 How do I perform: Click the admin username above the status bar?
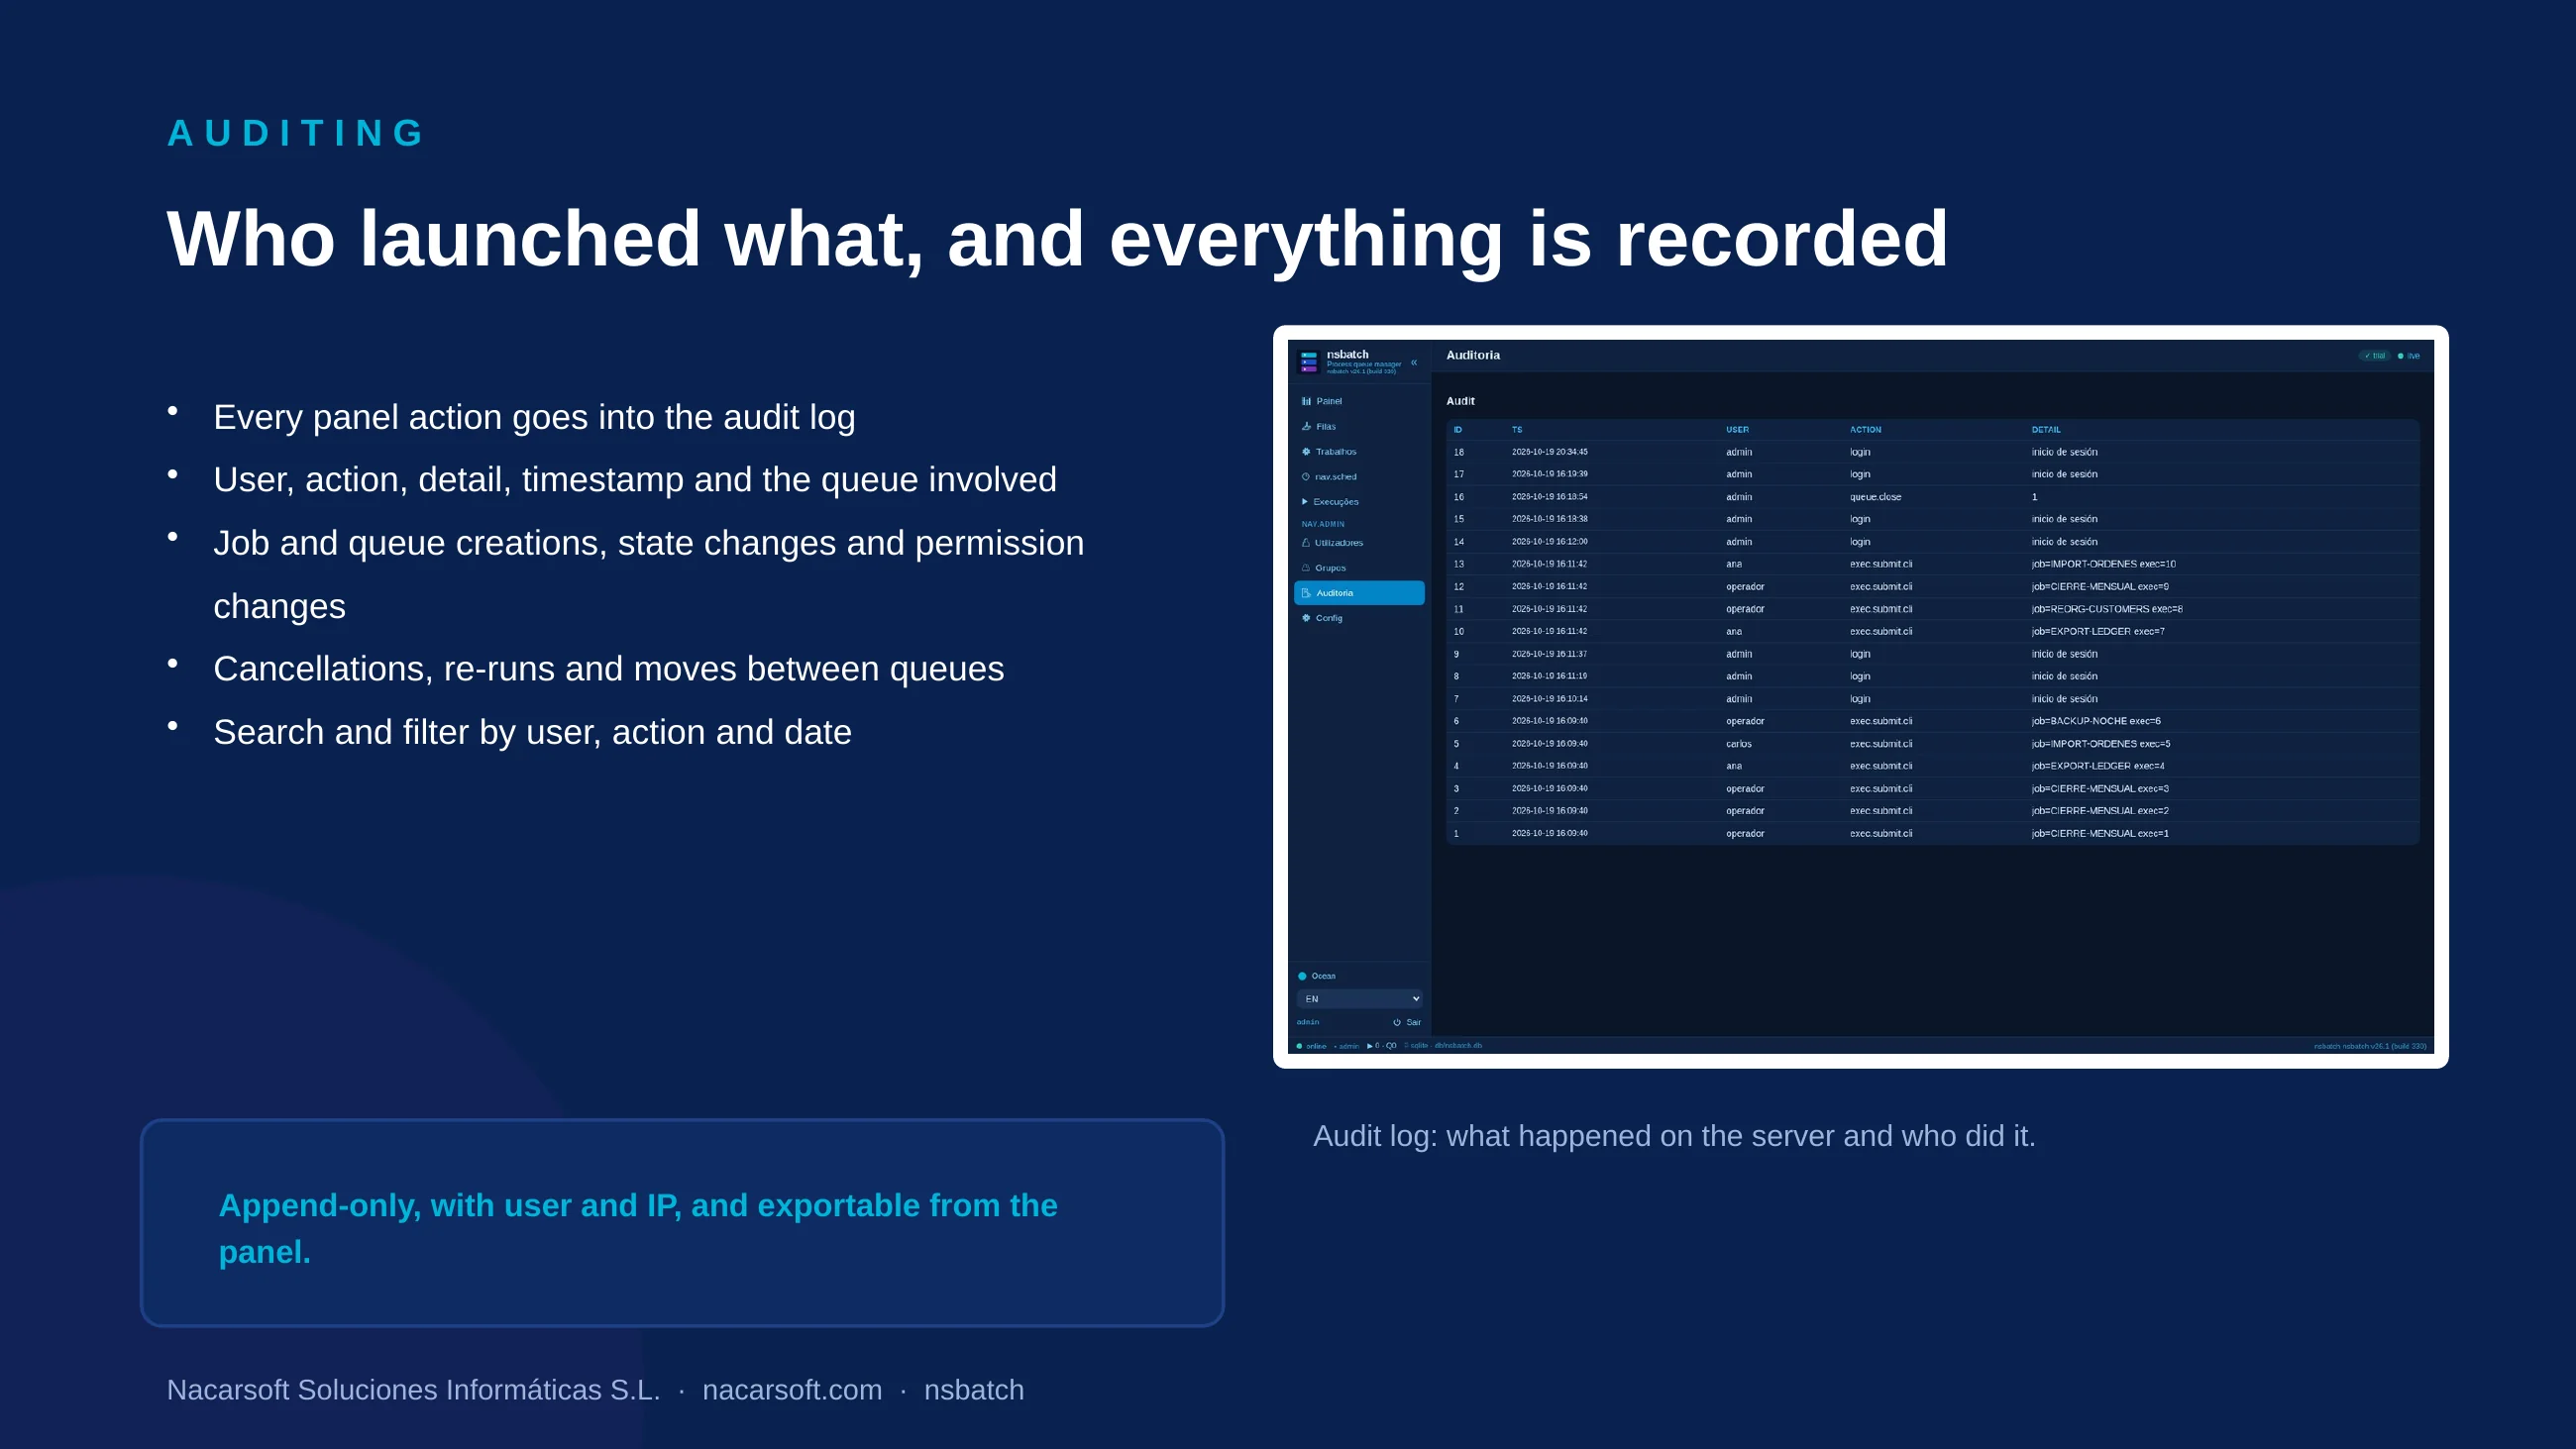(1308, 1022)
